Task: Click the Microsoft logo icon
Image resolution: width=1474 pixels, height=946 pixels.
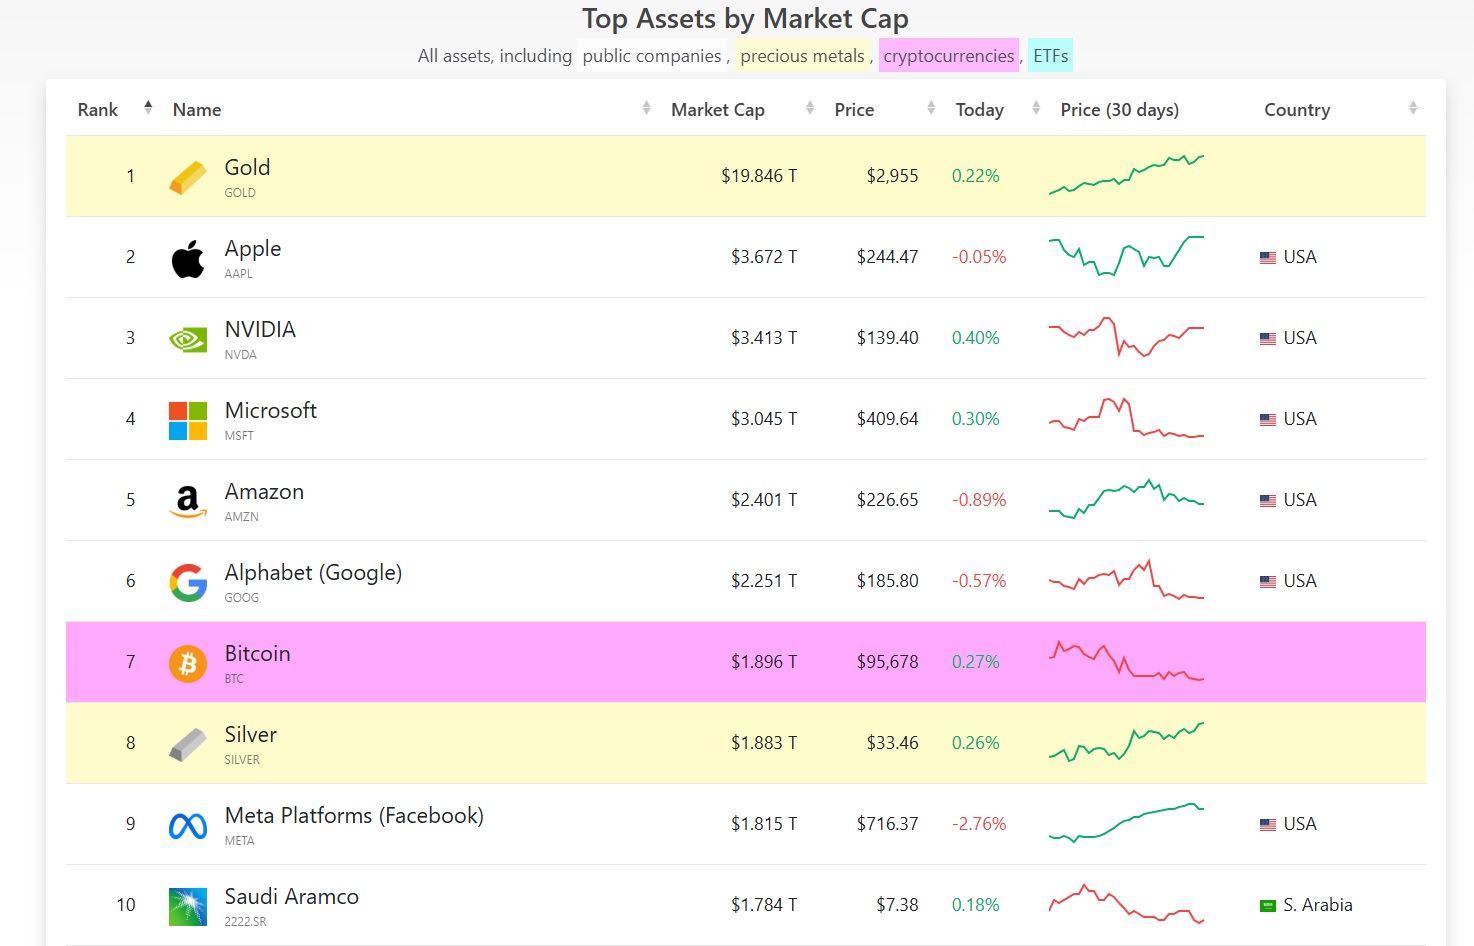Action: 188,421
